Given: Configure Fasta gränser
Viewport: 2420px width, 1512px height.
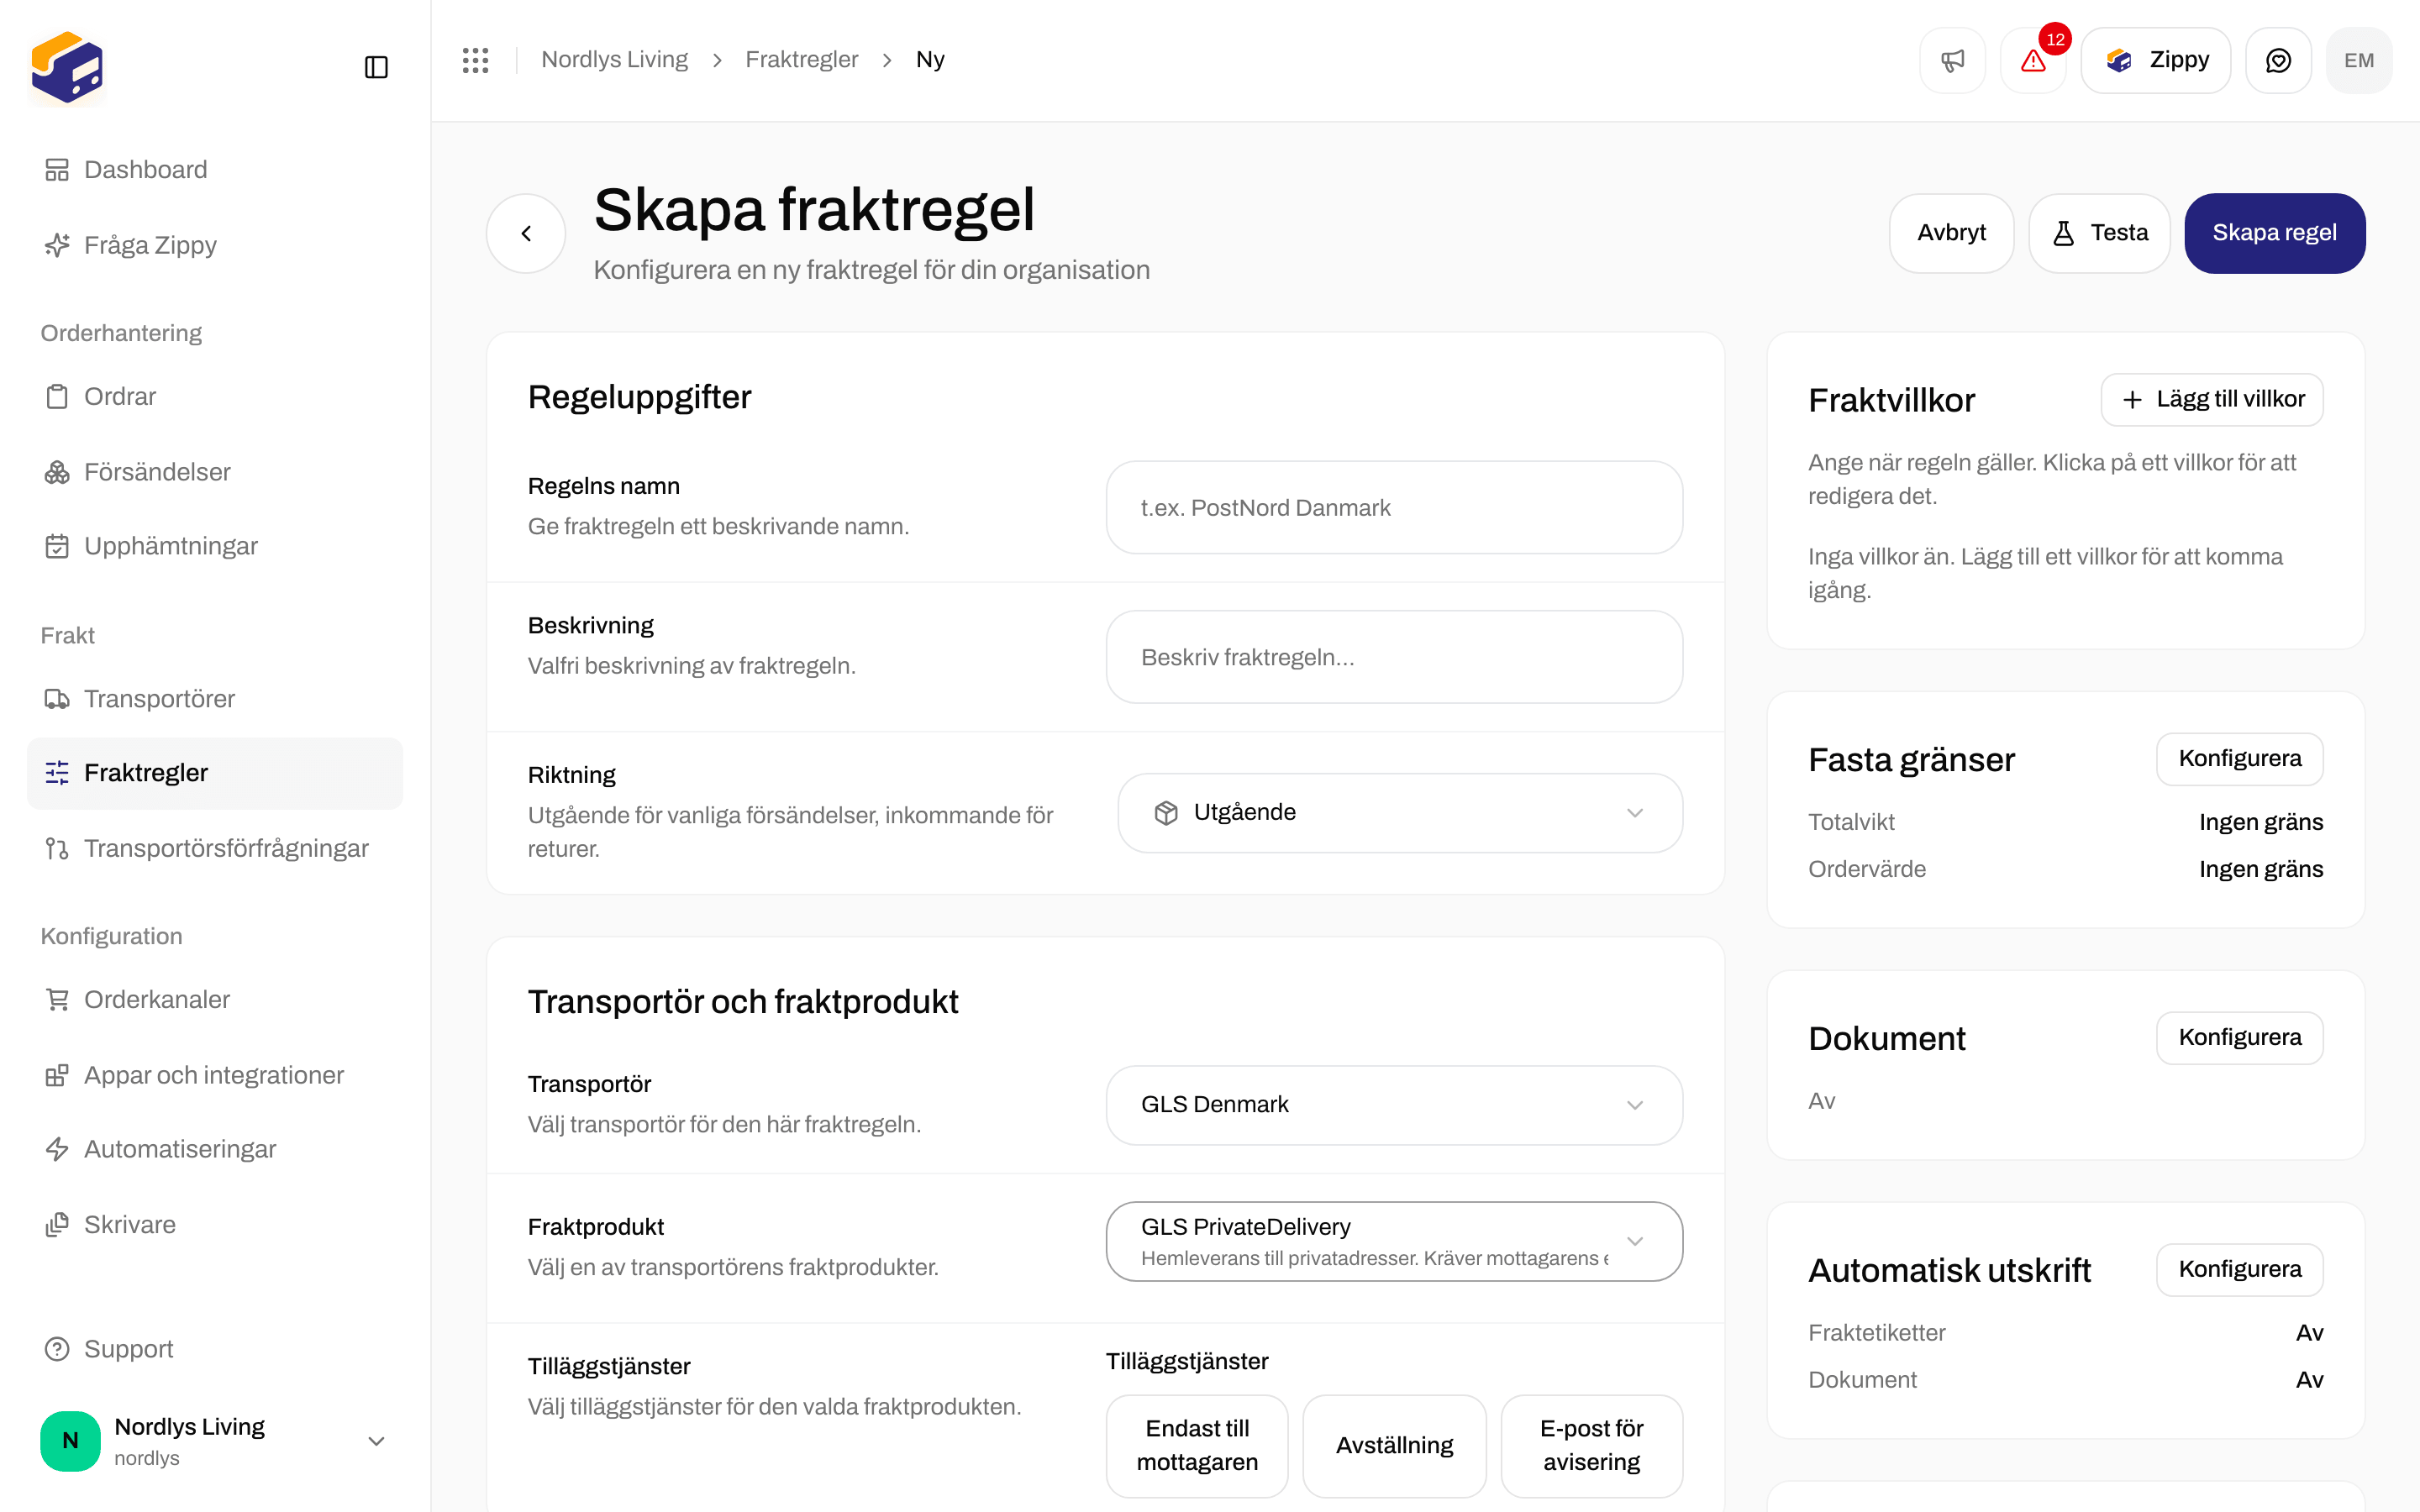Looking at the screenshot, I should (x=2239, y=759).
